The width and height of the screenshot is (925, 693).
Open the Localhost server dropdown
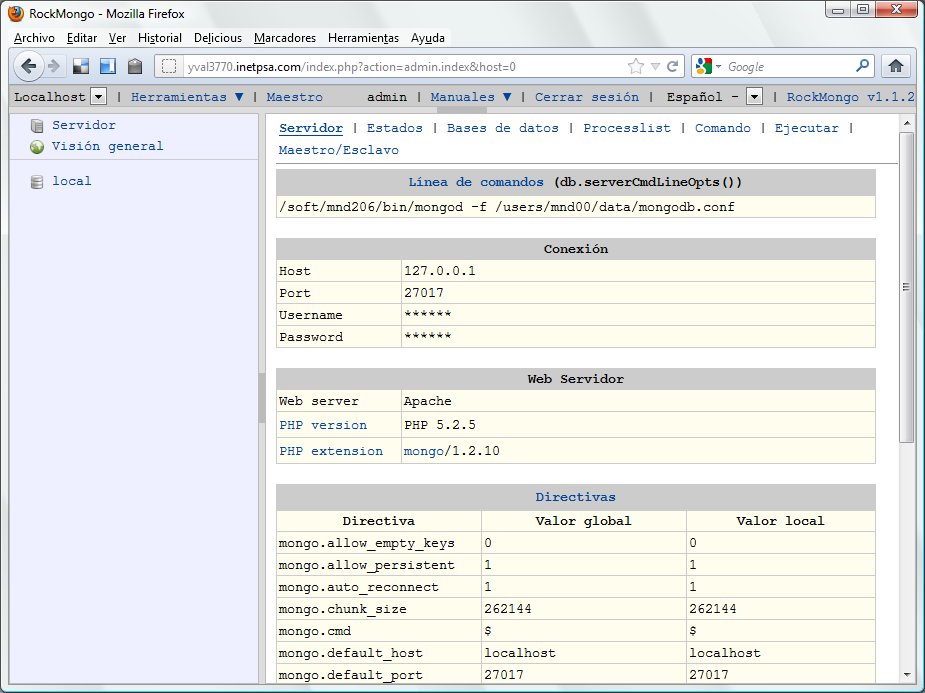point(99,97)
